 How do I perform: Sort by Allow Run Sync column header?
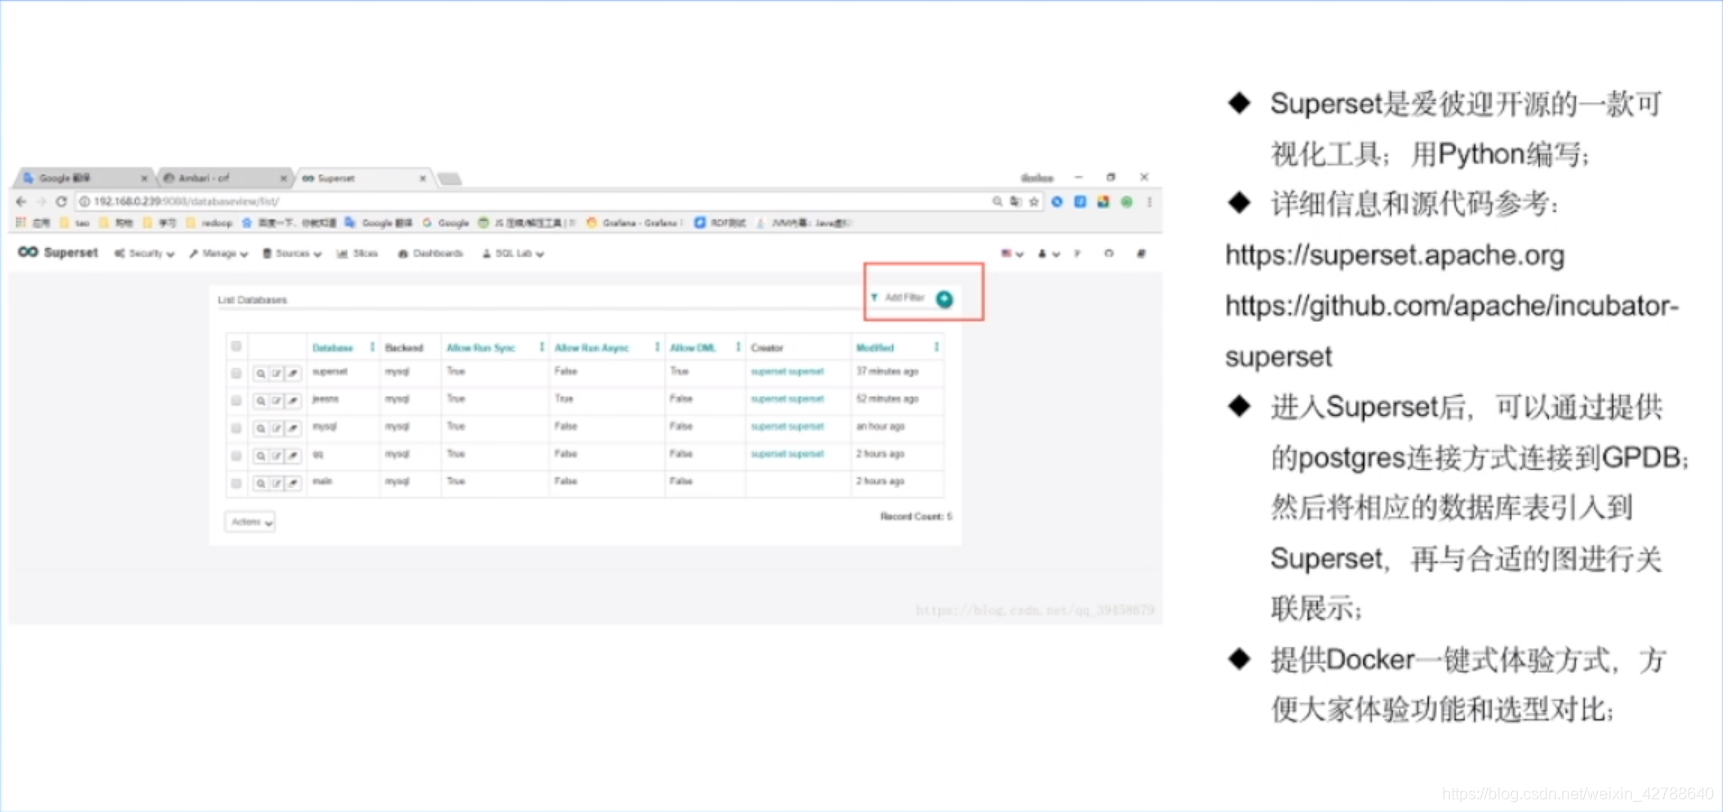click(x=480, y=348)
